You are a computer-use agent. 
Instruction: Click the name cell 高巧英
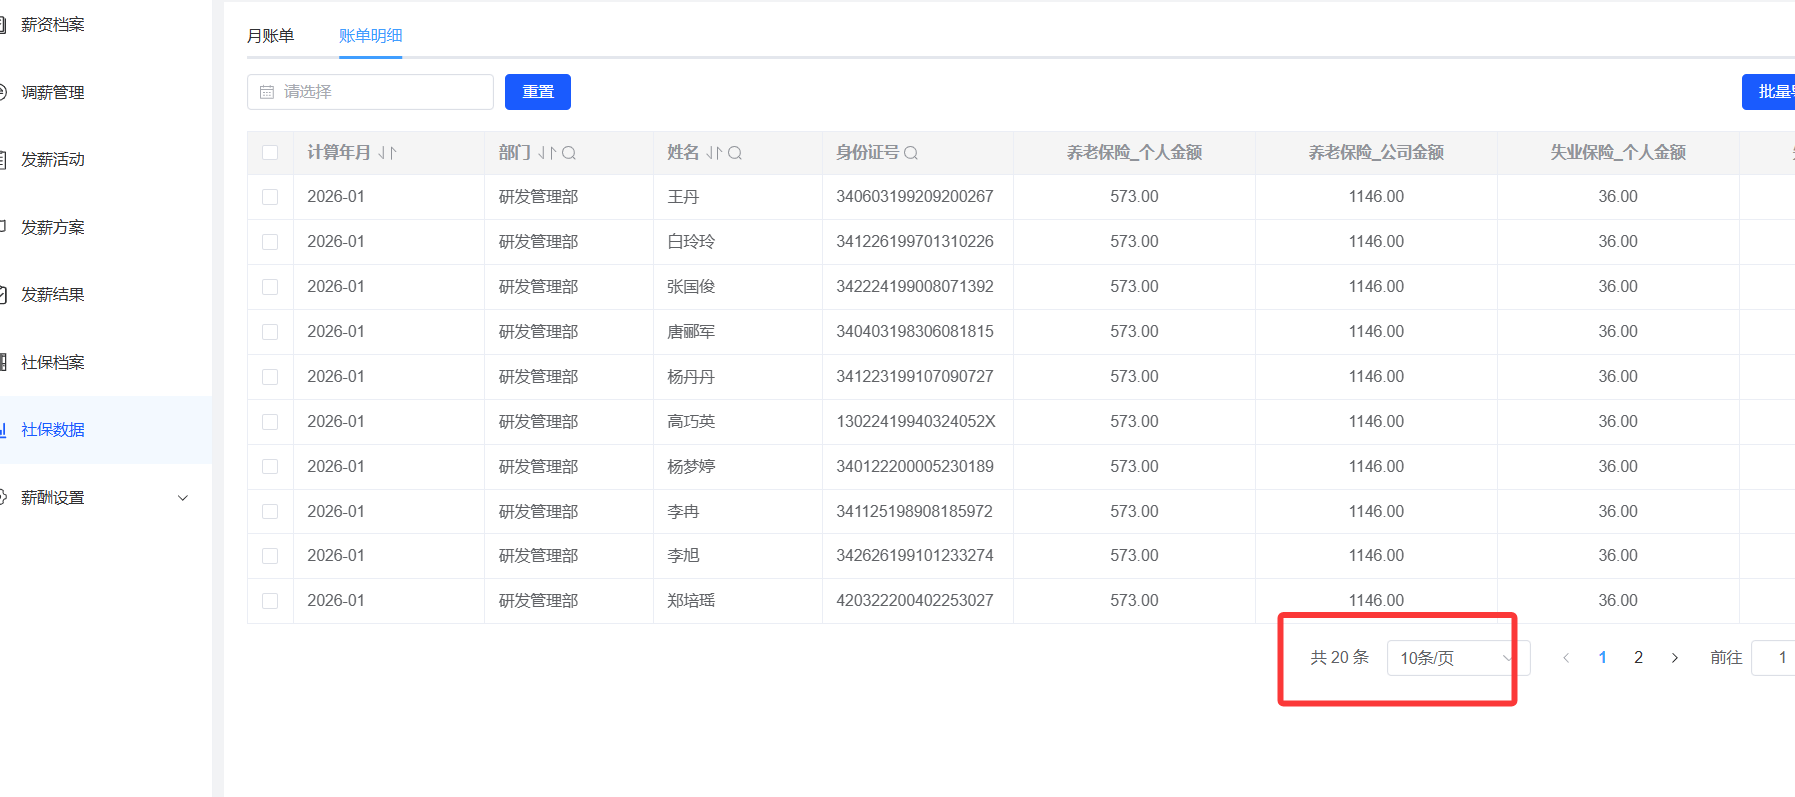(691, 422)
